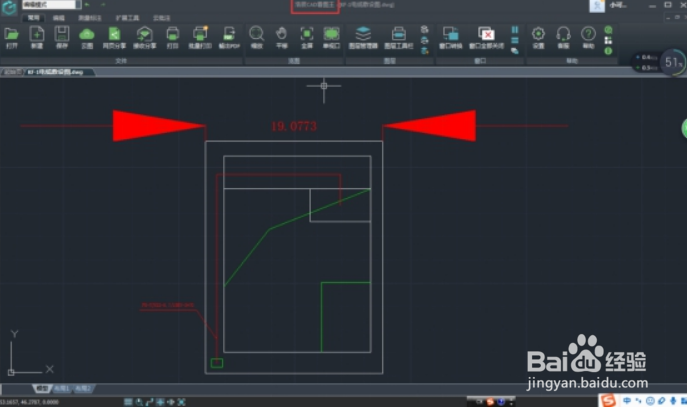This screenshot has height=407, width=687.
Task: Switch to the 云批注 ribbon tab
Action: click(x=161, y=18)
